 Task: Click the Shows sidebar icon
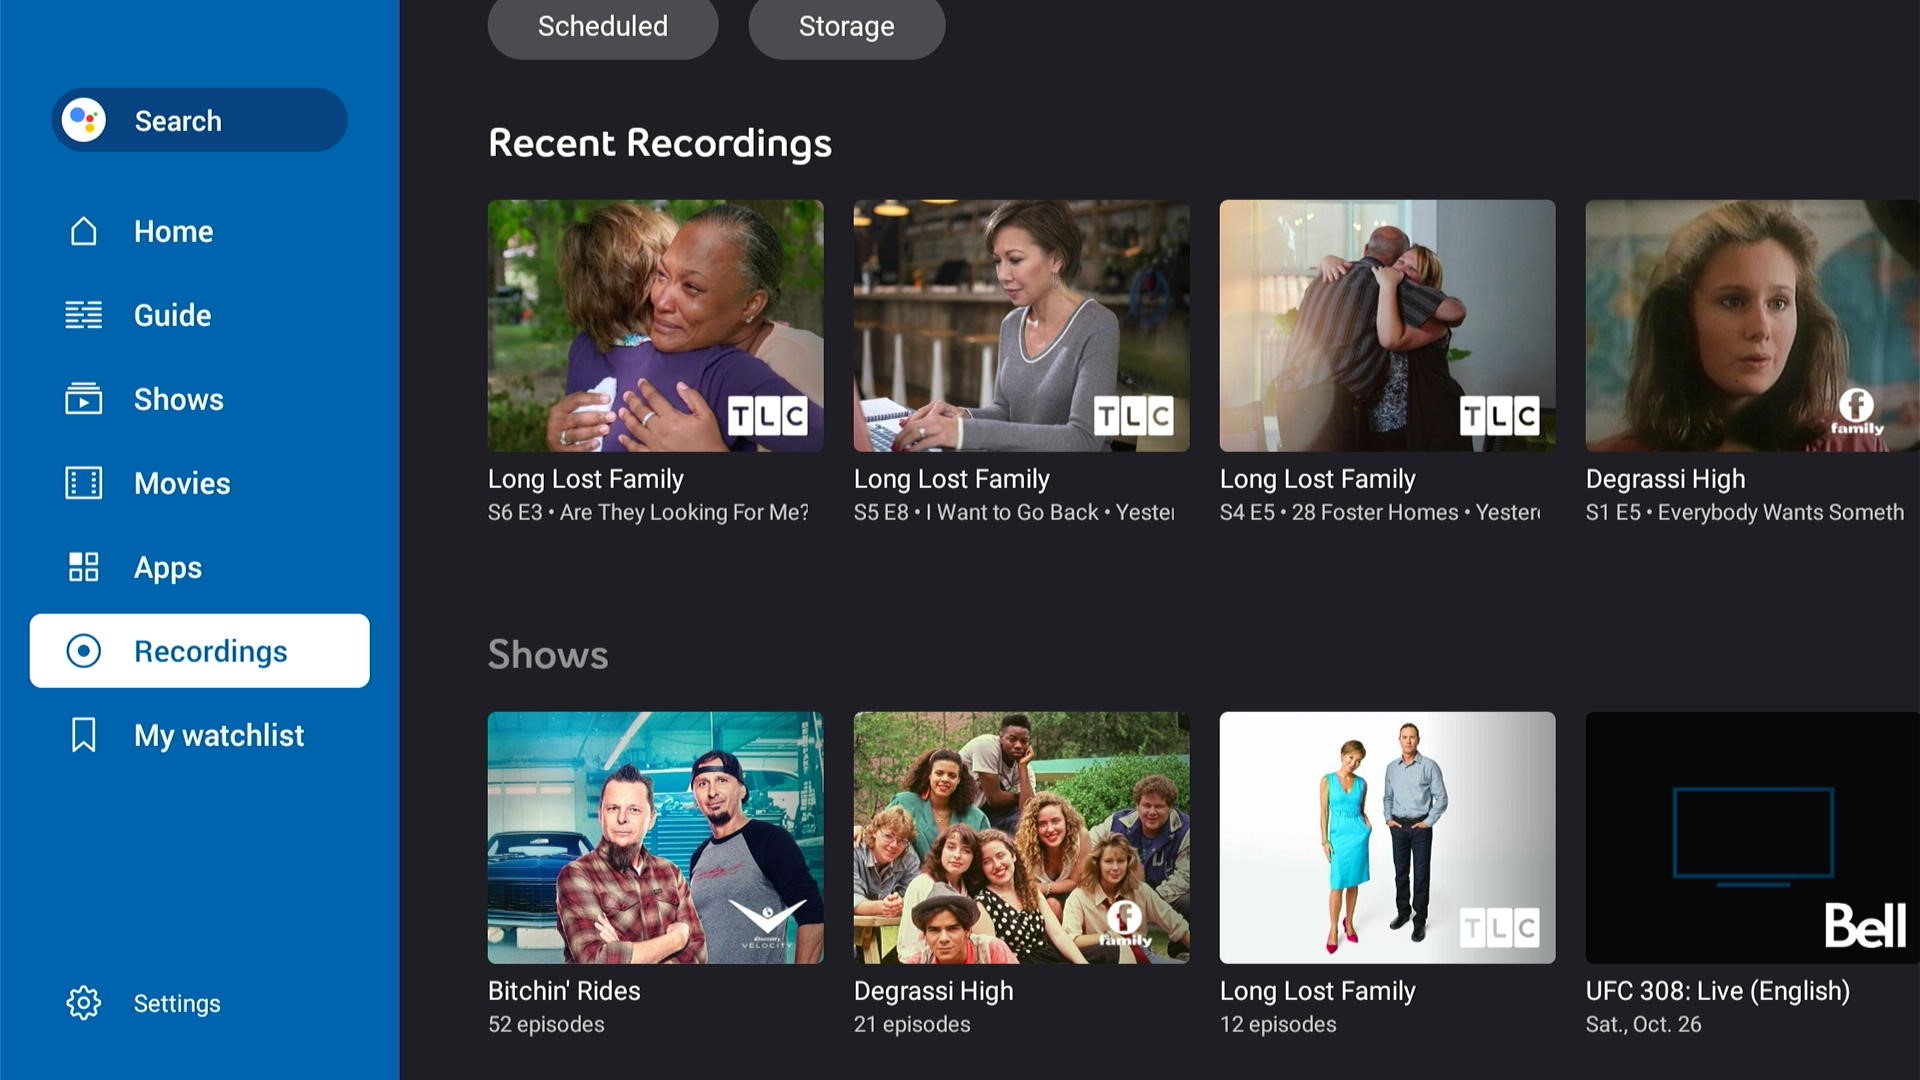coord(84,398)
